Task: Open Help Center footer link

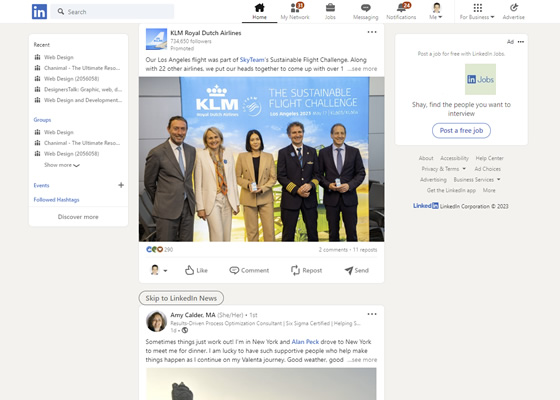Action: click(x=489, y=158)
